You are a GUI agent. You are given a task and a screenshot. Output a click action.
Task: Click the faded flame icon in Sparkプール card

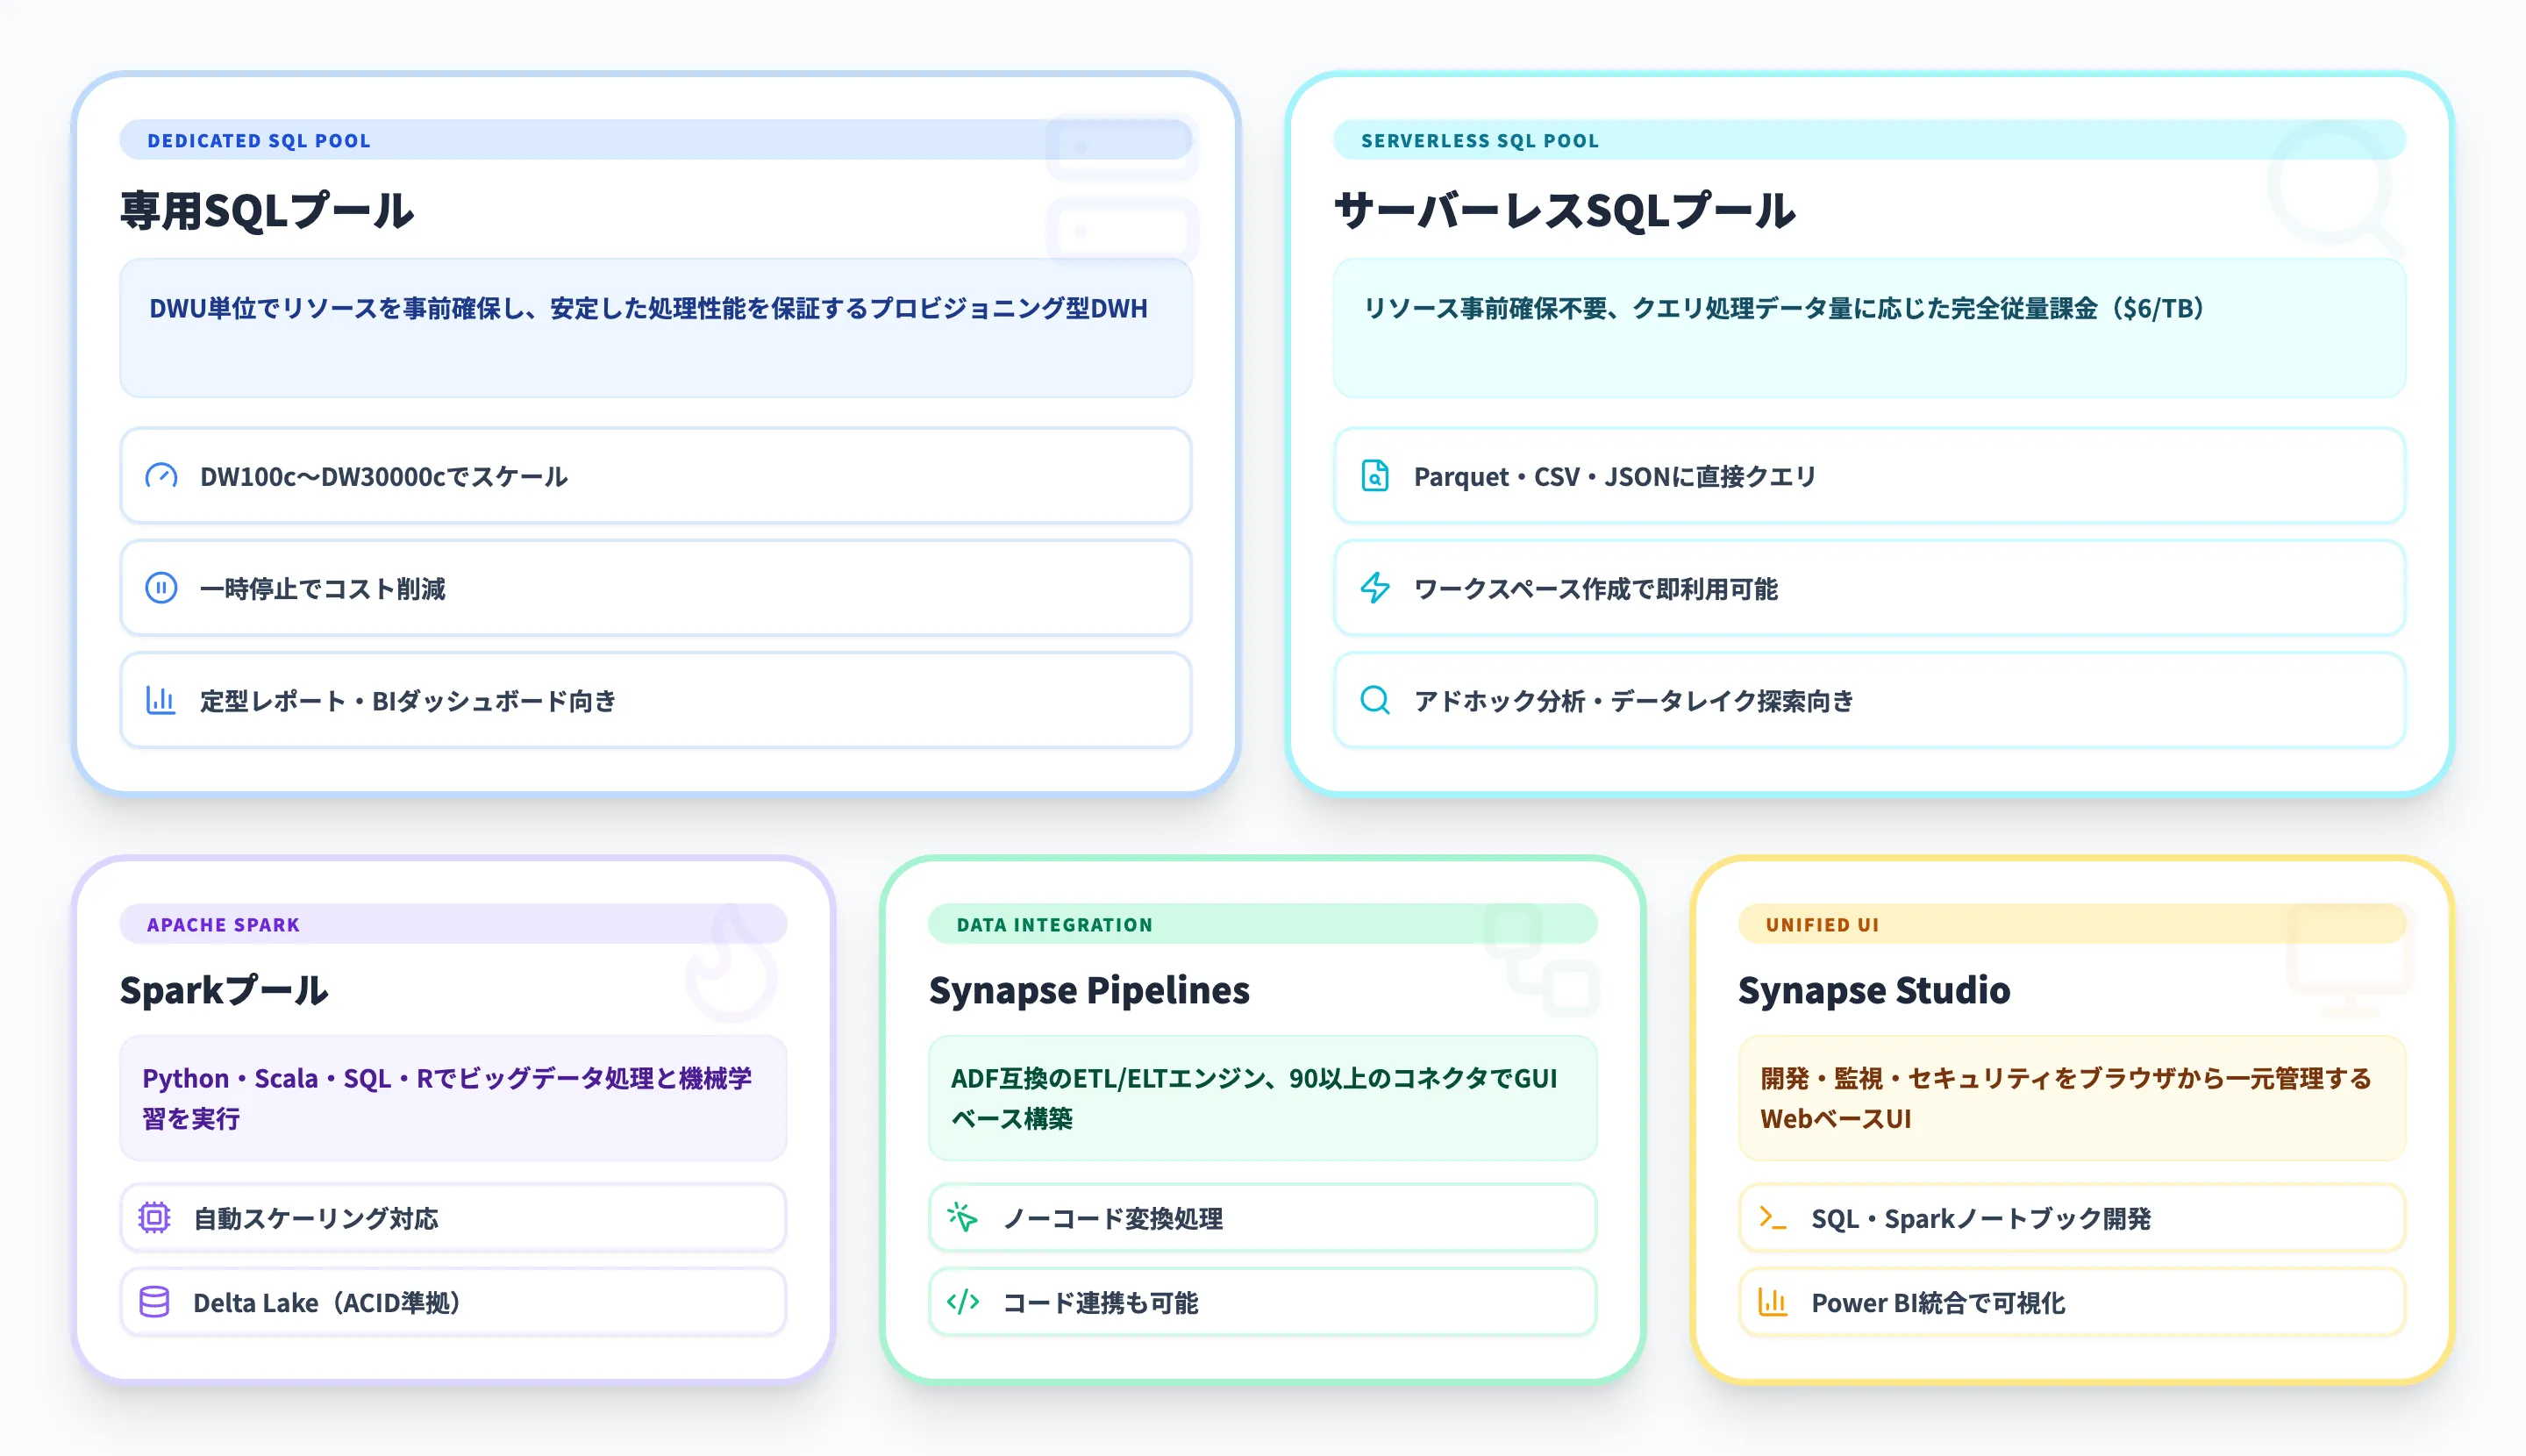(732, 962)
